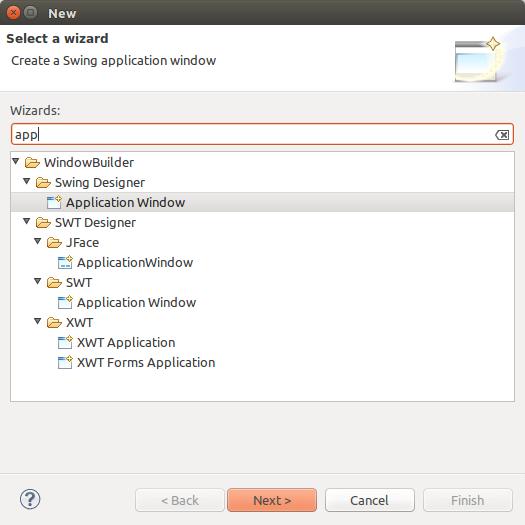Click the SWT folder icon
The height and width of the screenshot is (525, 525).
coord(54,283)
